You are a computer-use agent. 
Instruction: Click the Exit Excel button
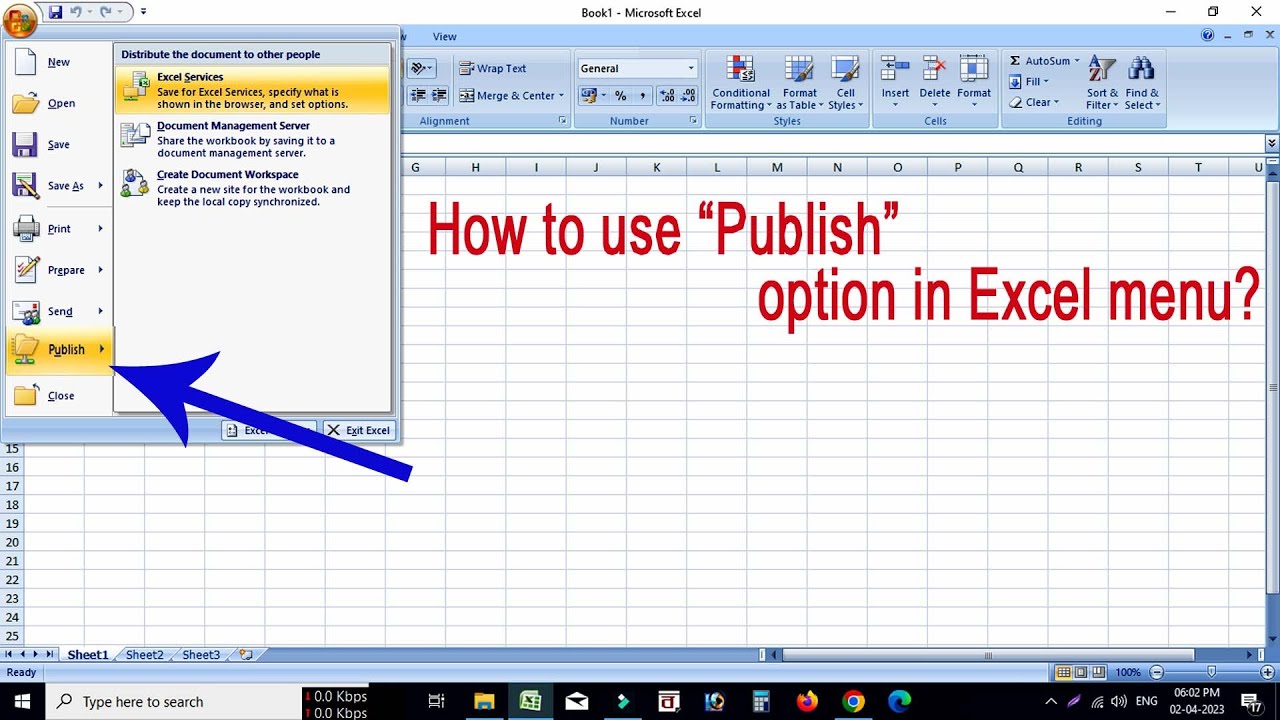click(360, 430)
